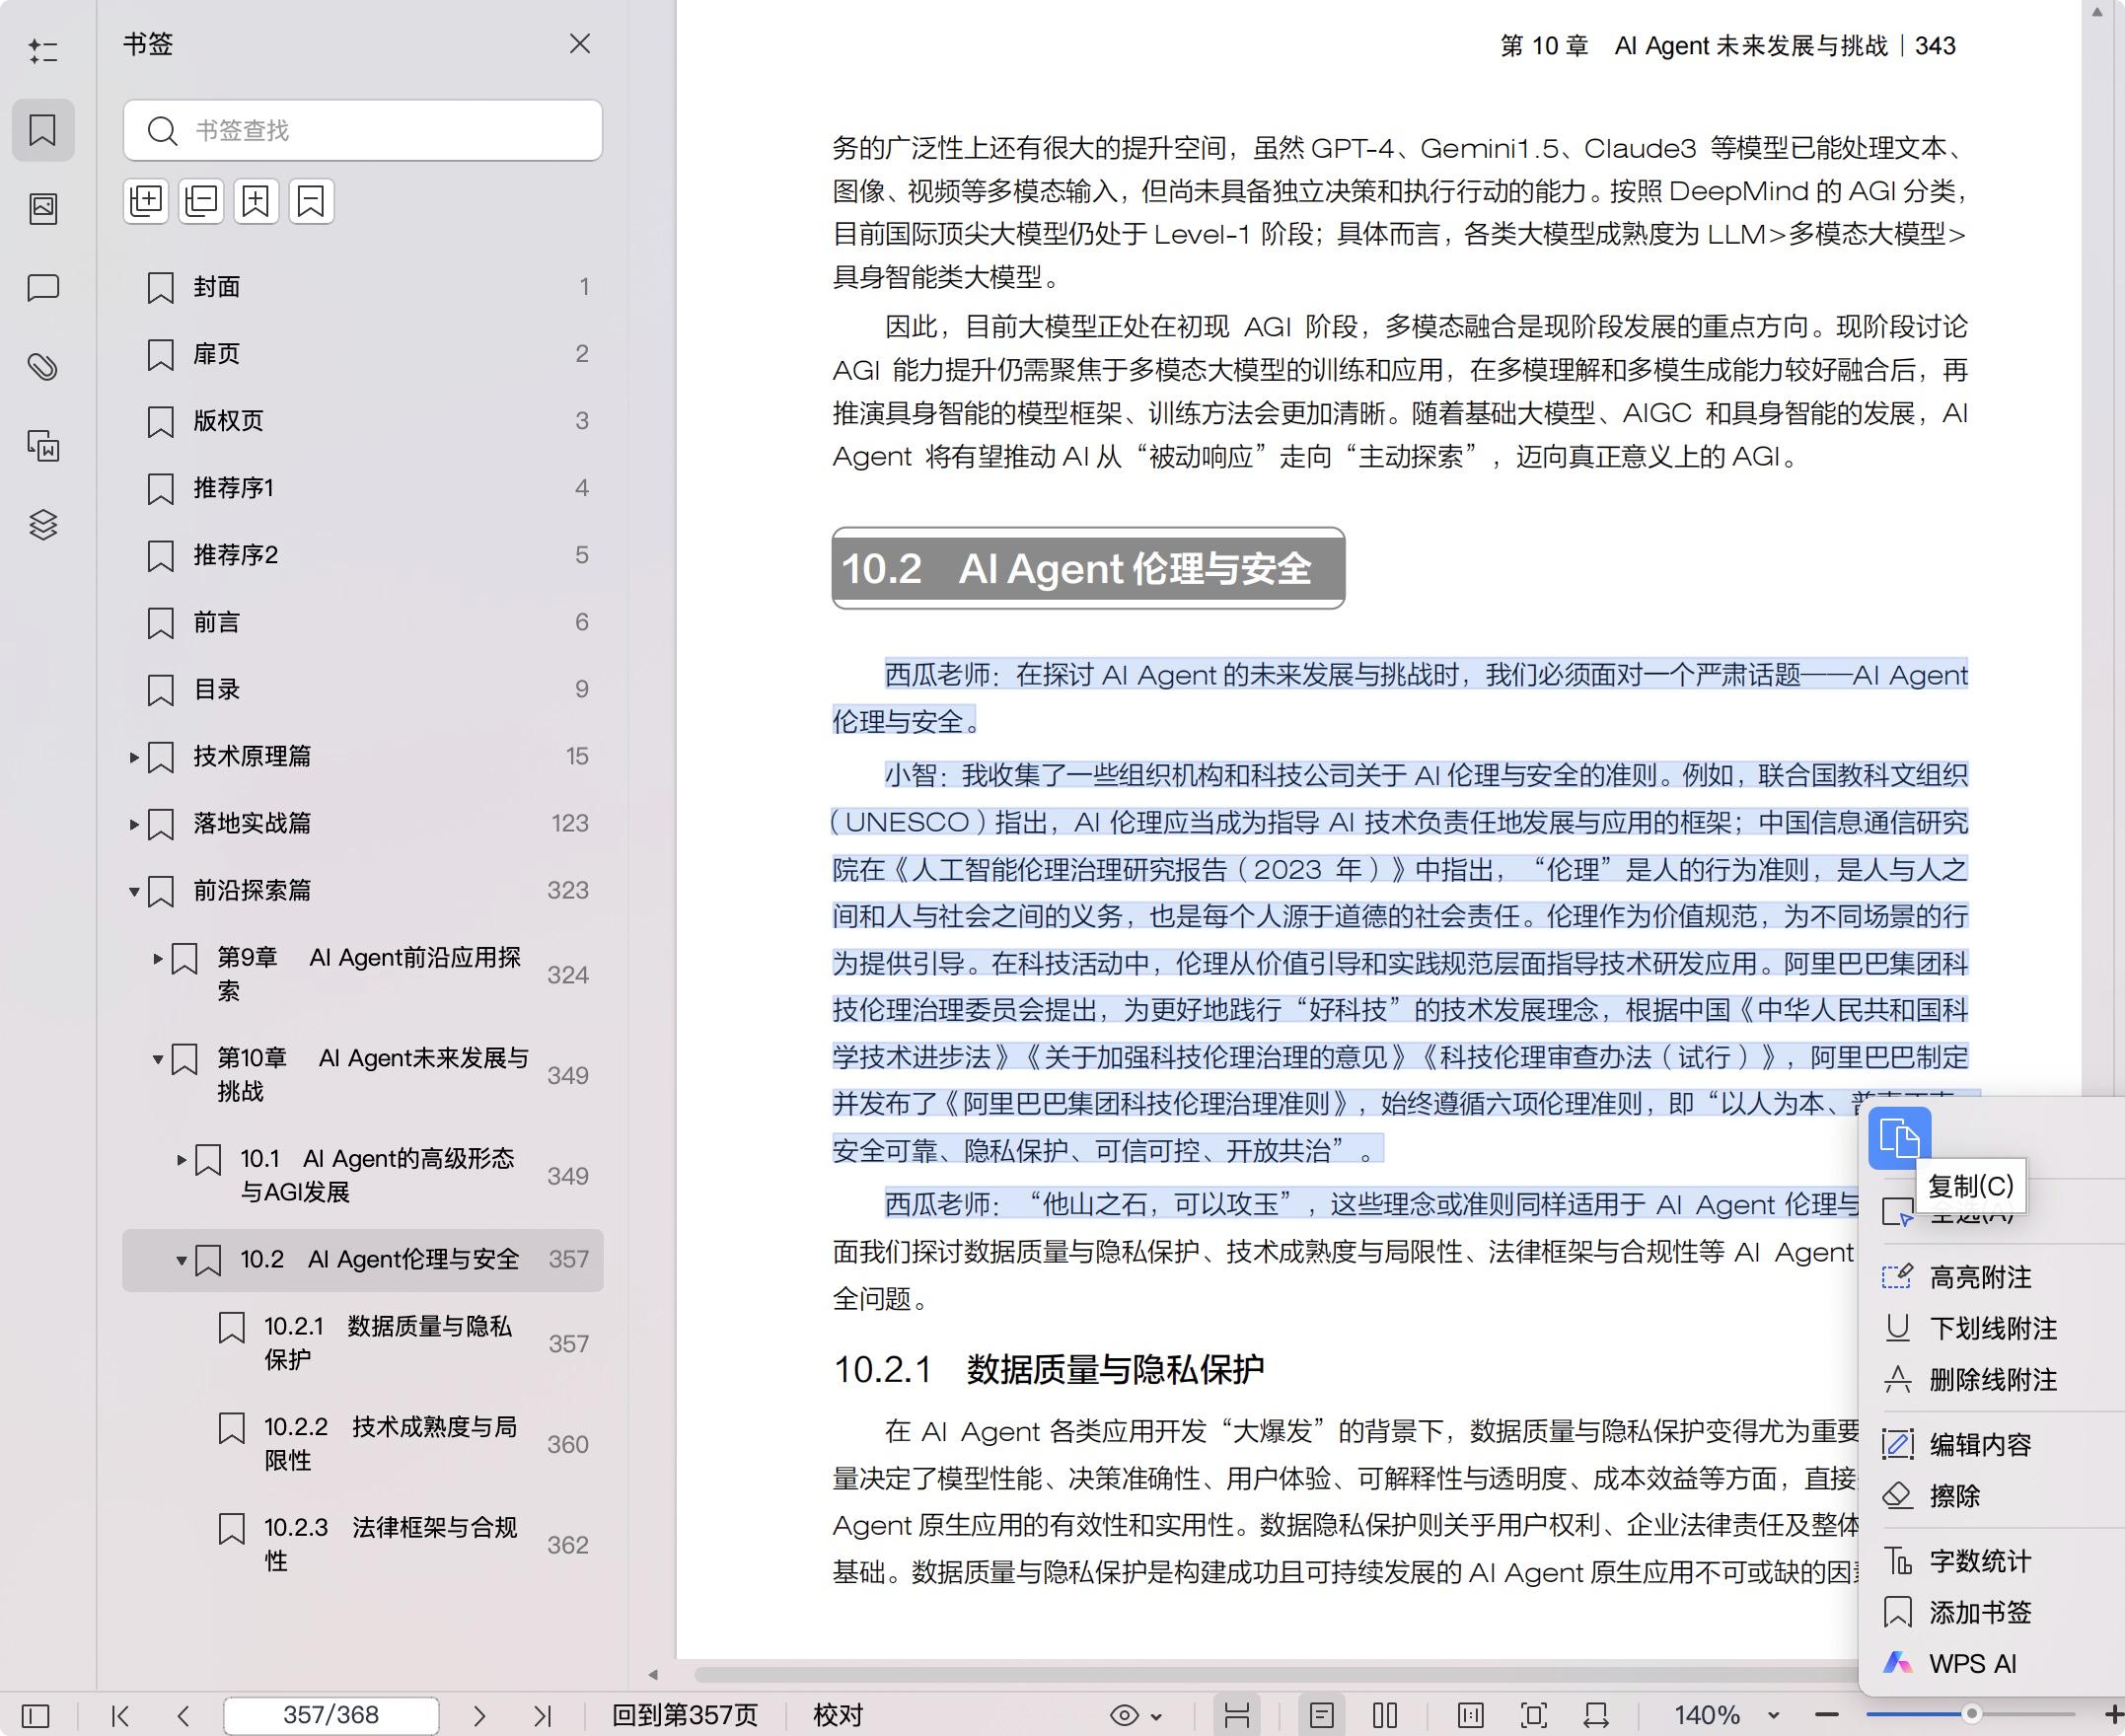Open the attachments paperclip icon in sidebar
The width and height of the screenshot is (2125, 1736).
(43, 367)
